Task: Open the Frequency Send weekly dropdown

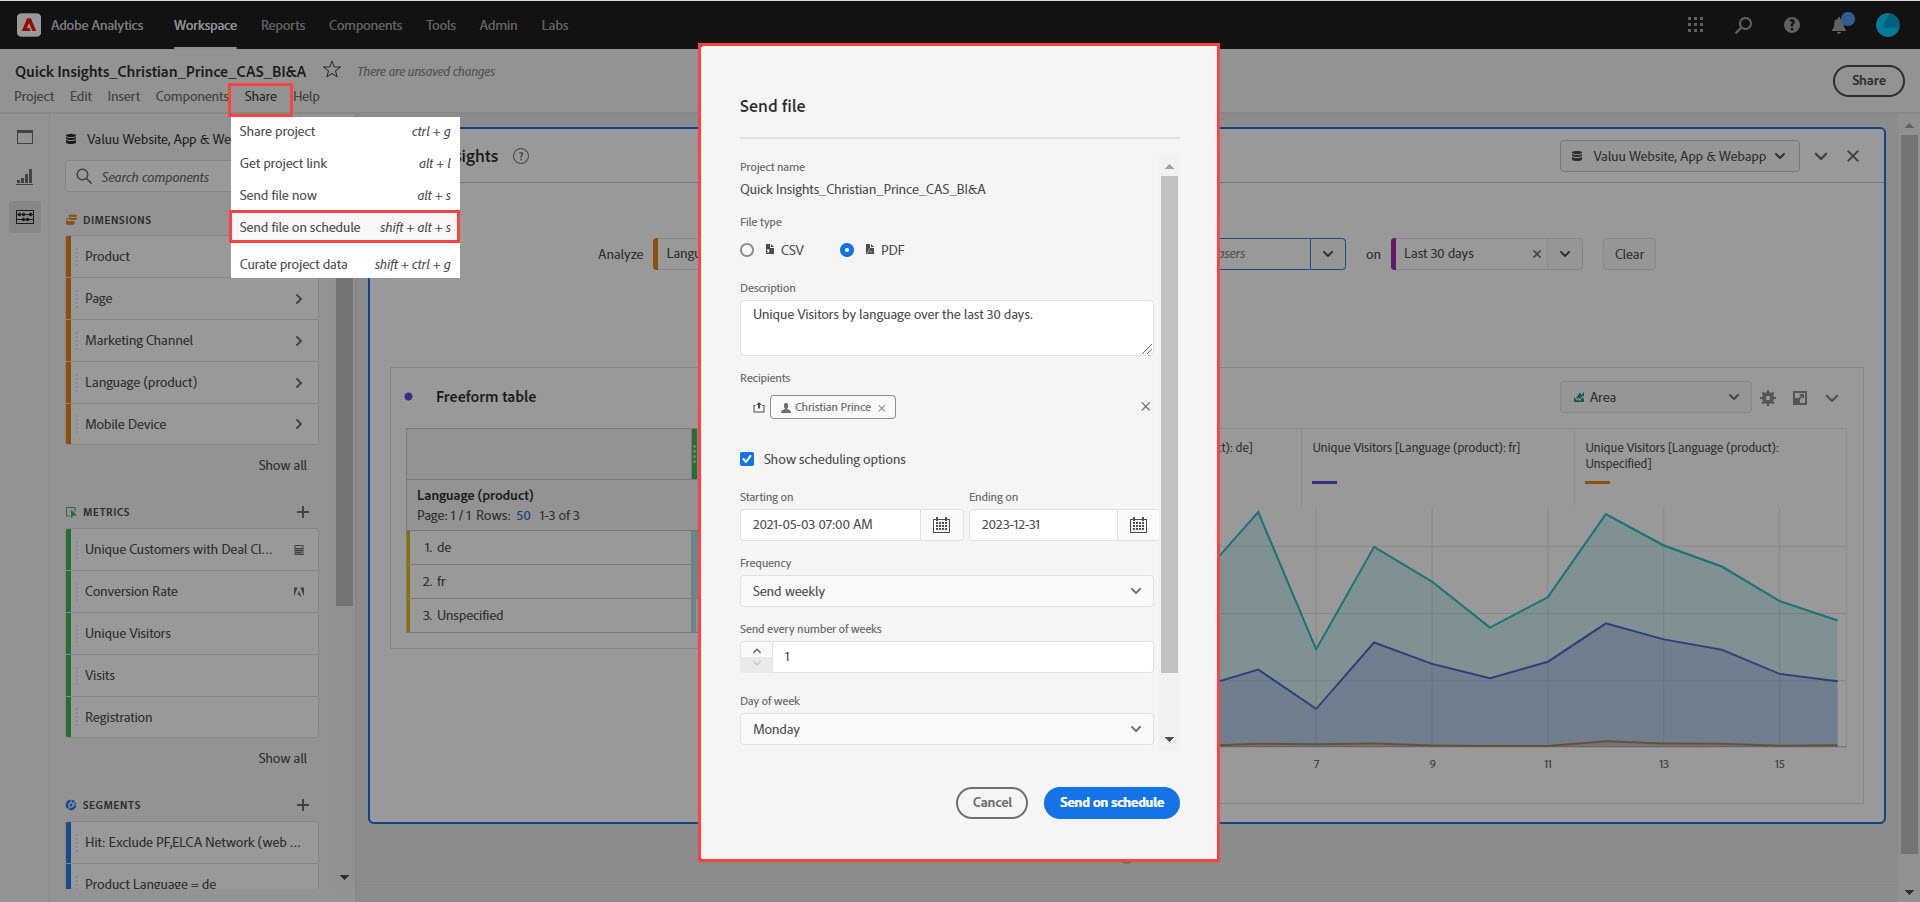Action: 946,591
